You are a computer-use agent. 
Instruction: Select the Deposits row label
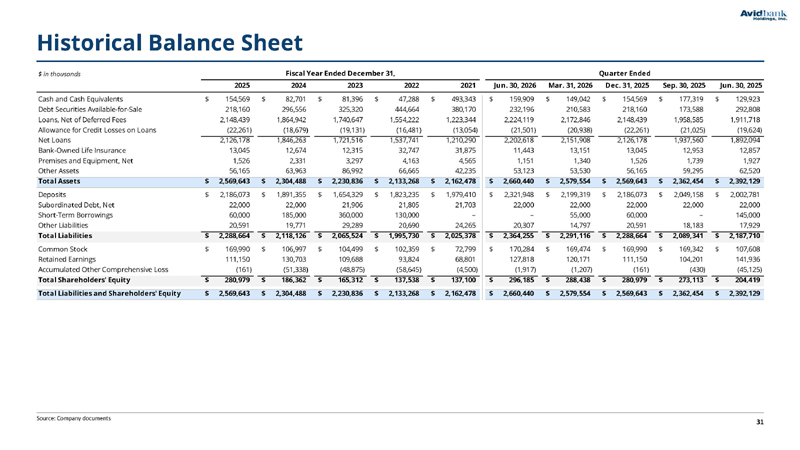pos(52,194)
